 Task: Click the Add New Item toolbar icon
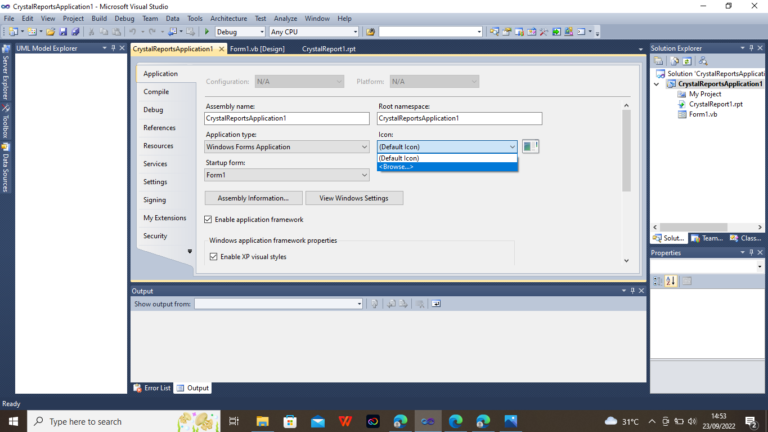click(x=32, y=32)
